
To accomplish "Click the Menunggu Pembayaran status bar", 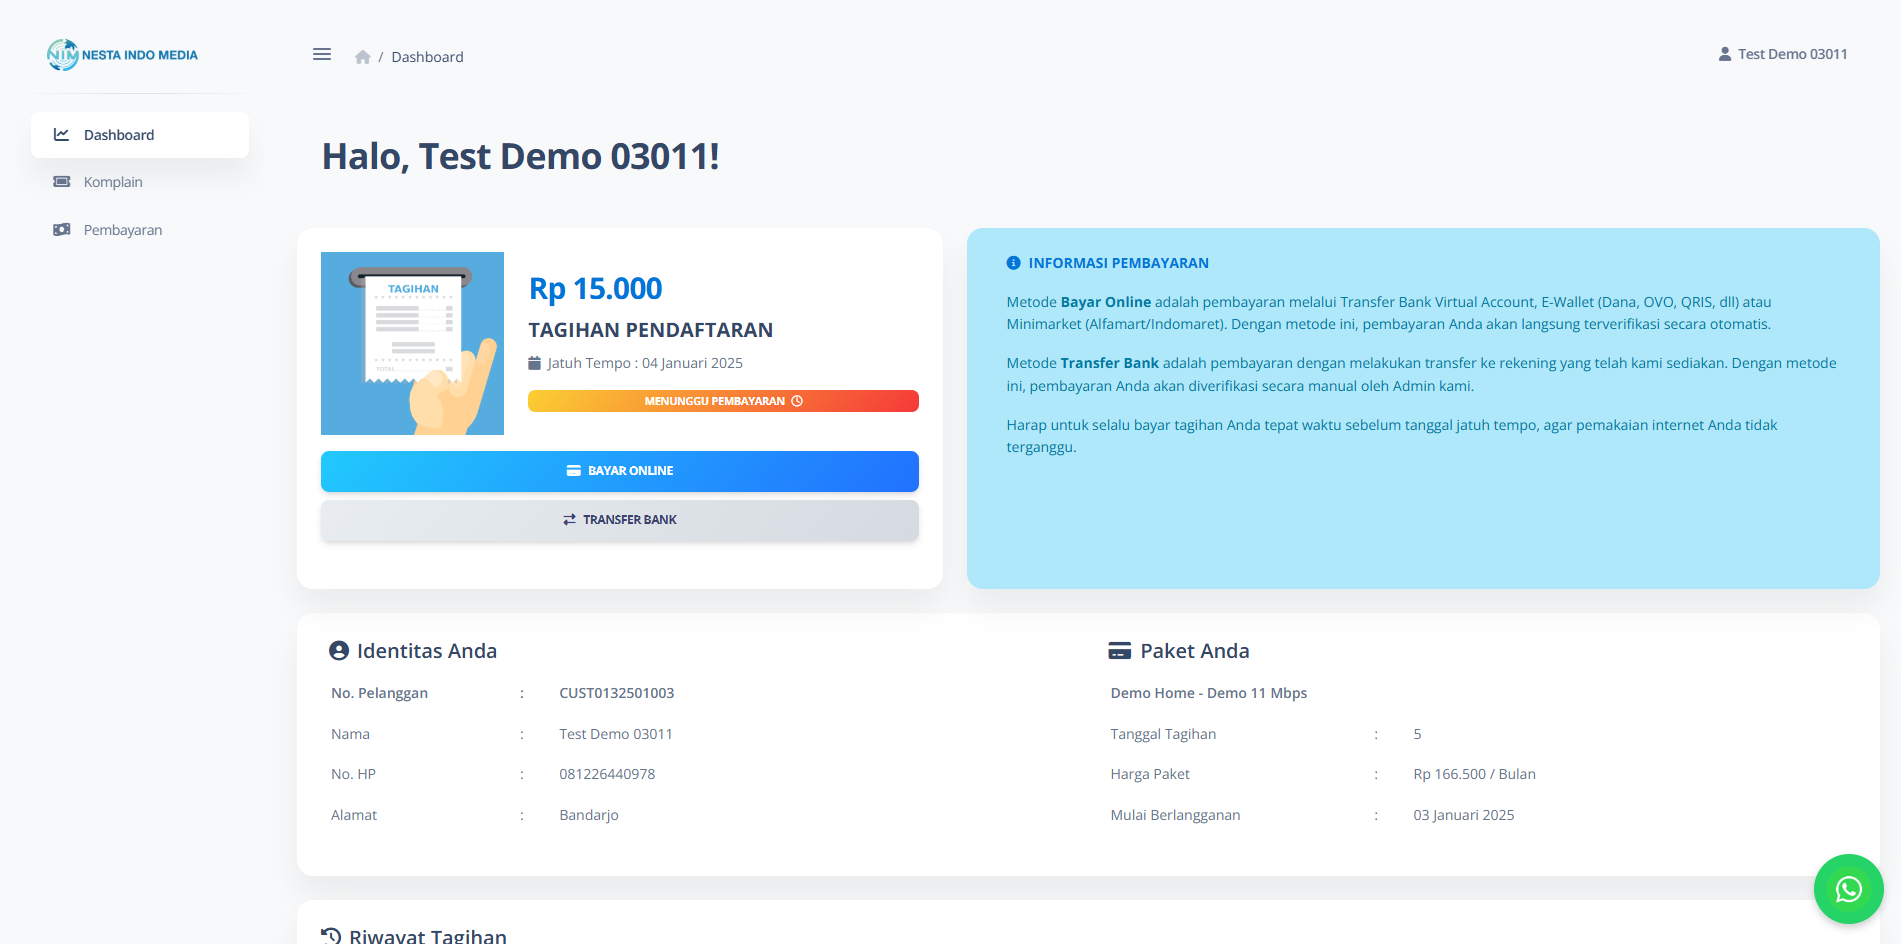I will tap(723, 400).
